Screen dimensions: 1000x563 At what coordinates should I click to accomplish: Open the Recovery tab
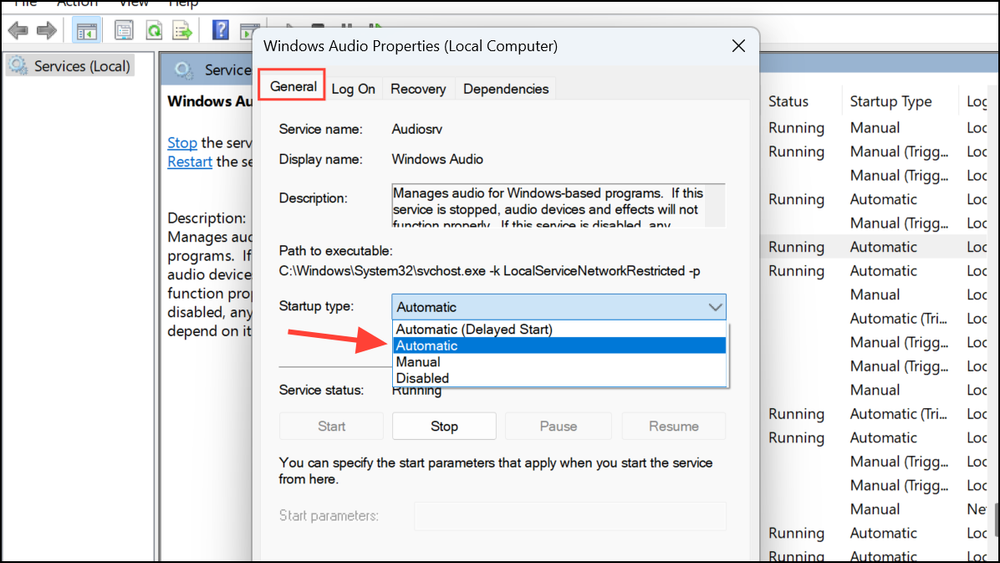418,89
